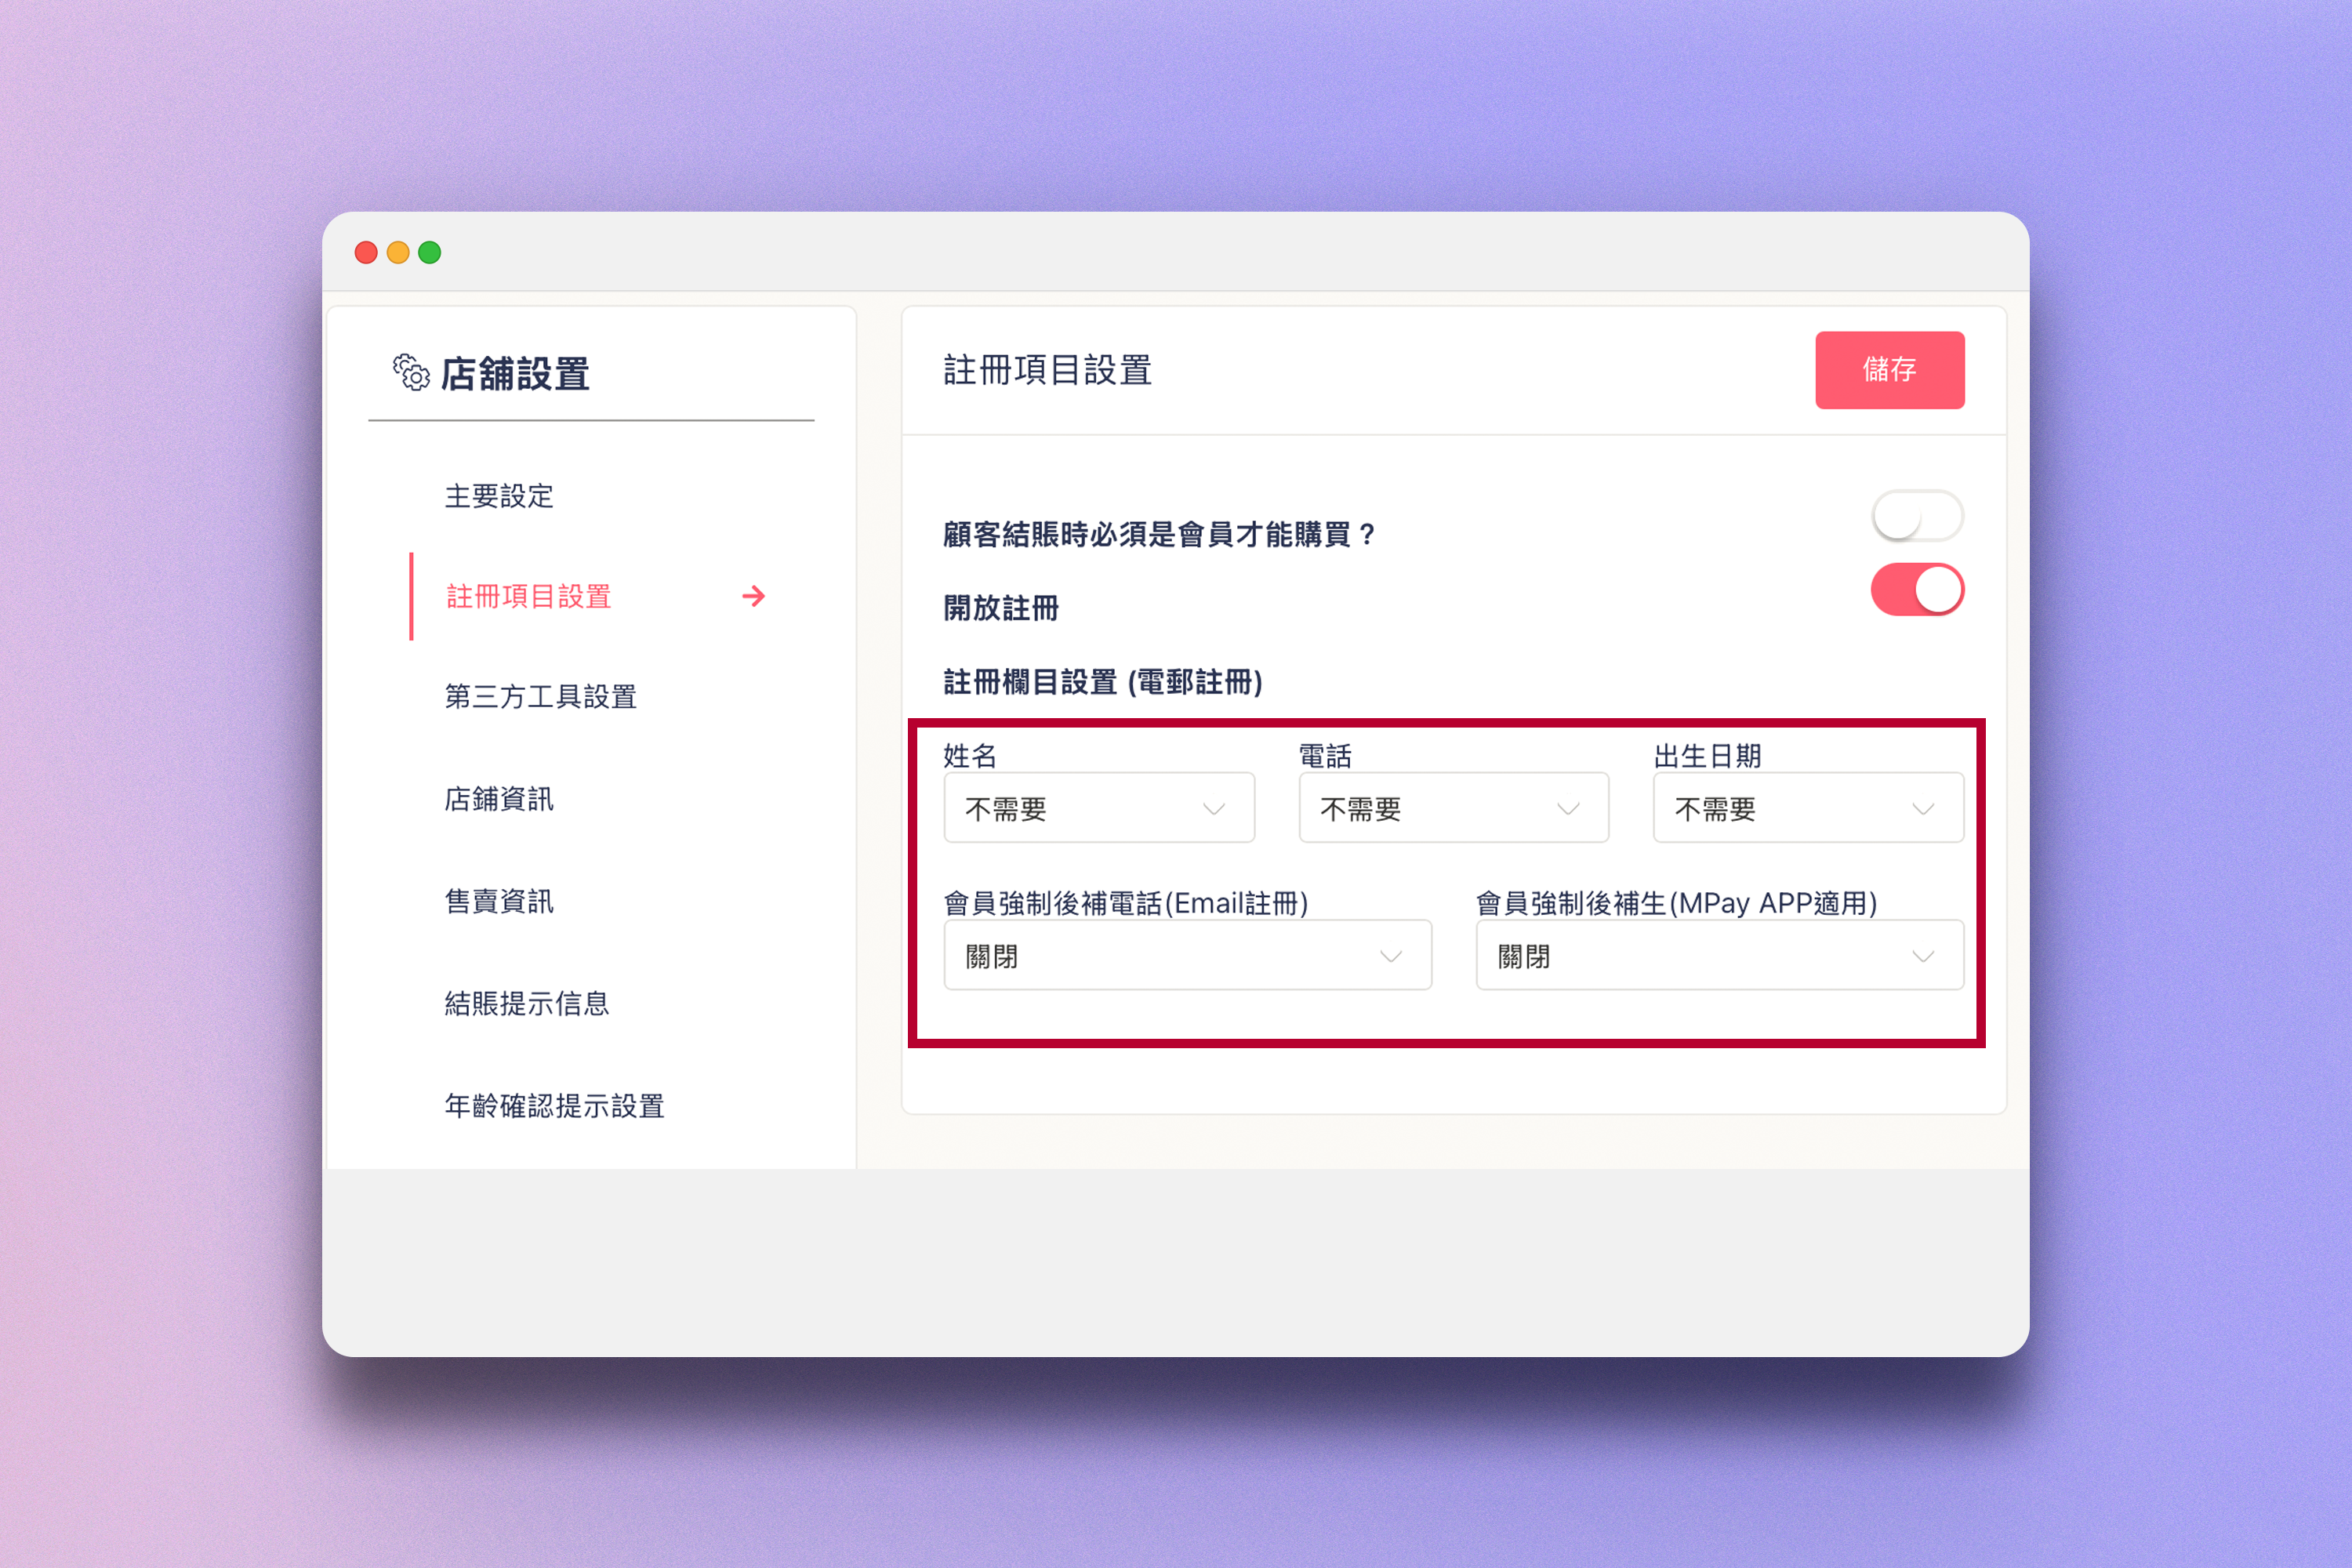Open the 出生日期 dropdown

point(1807,808)
